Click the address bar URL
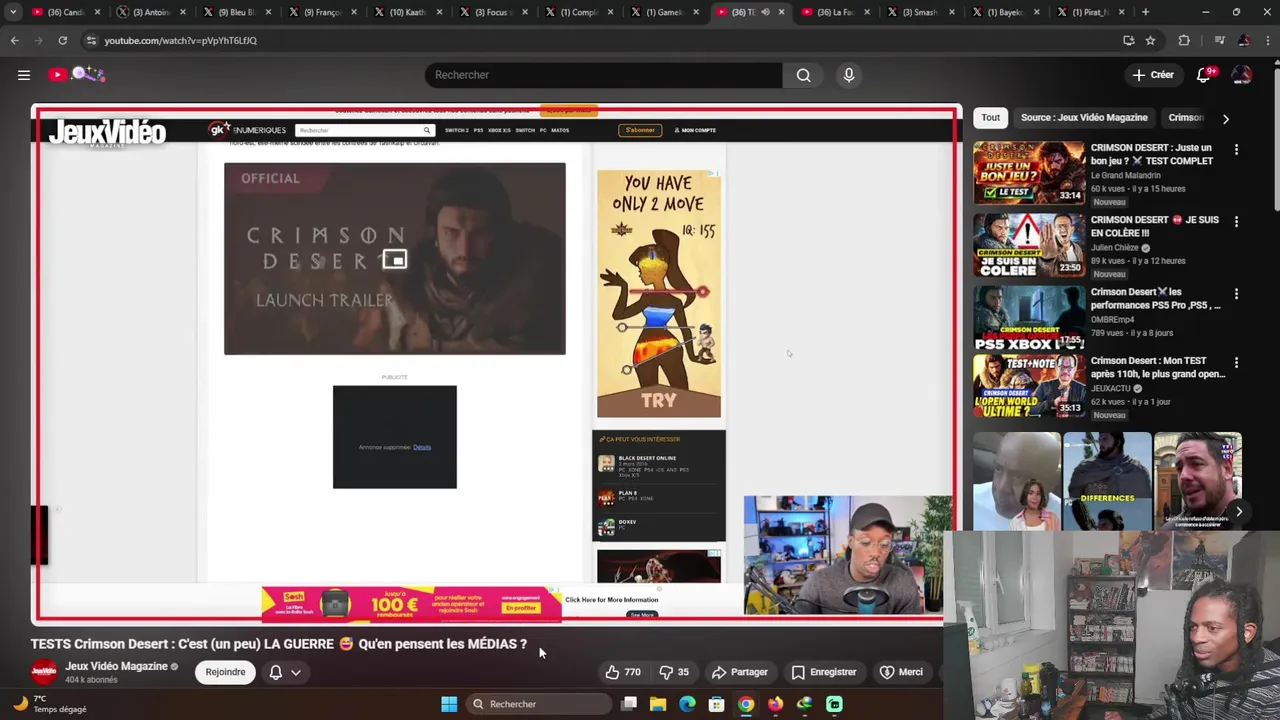 point(180,40)
